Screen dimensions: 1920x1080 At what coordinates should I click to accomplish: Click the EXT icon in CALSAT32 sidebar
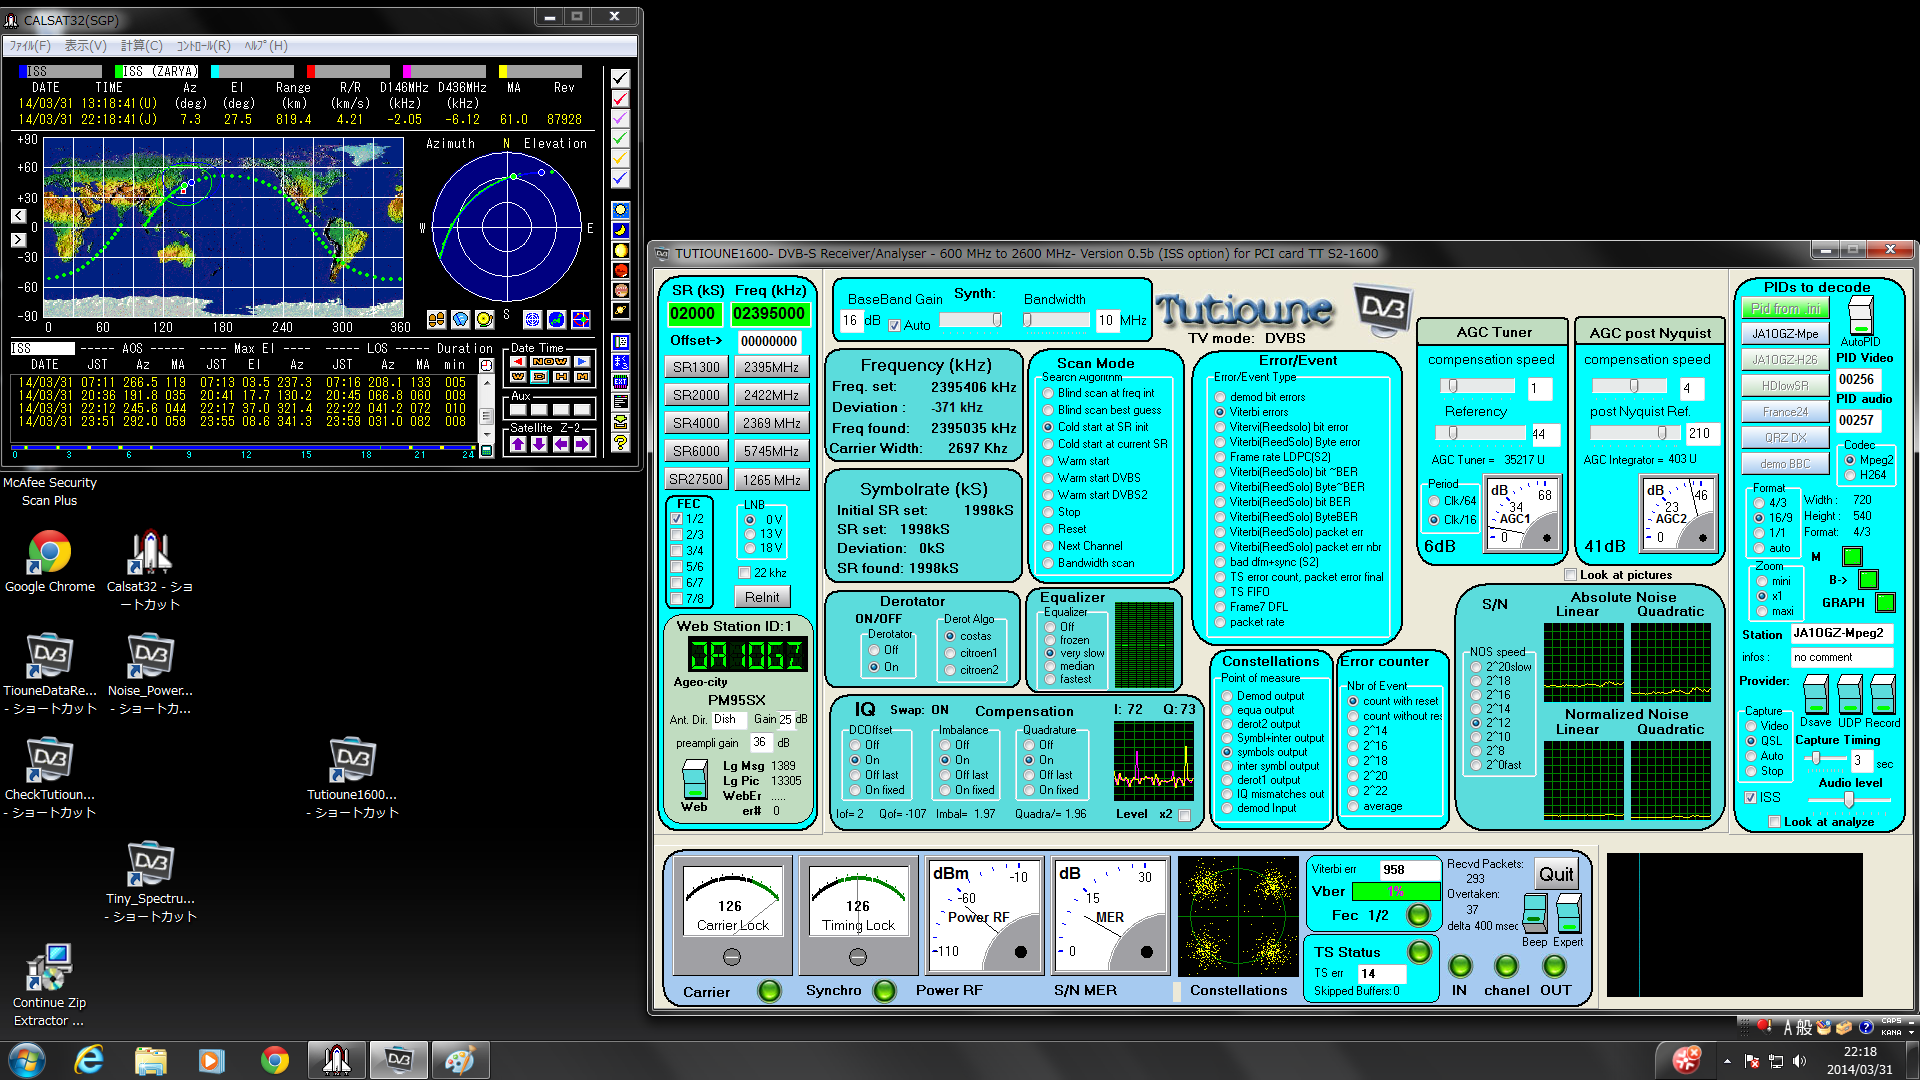(x=621, y=382)
